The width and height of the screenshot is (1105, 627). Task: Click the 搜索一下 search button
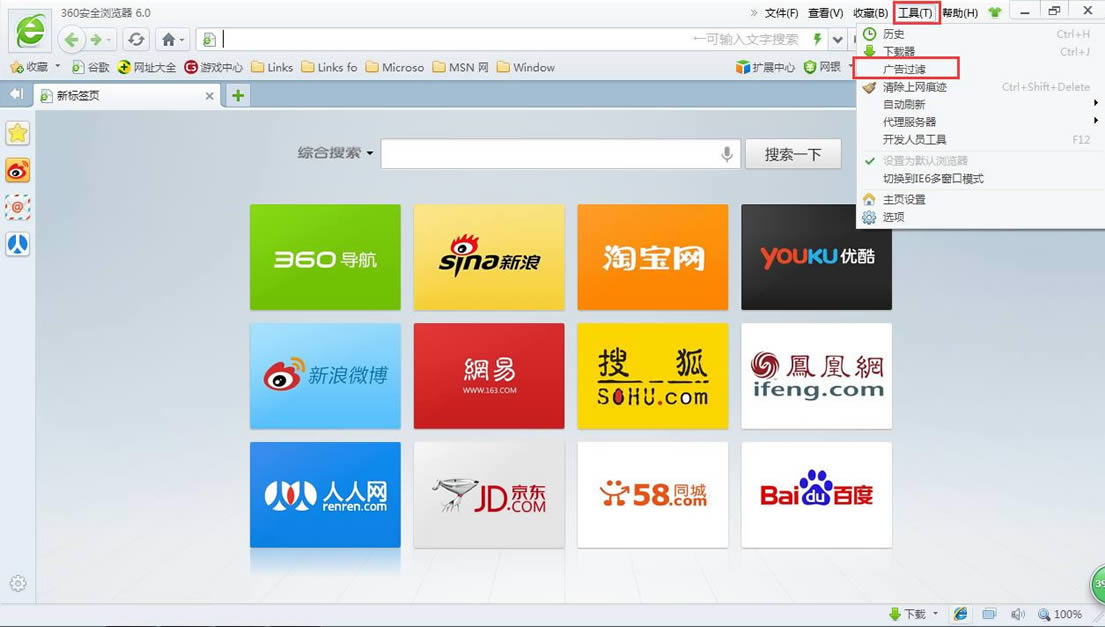pyautogui.click(x=793, y=154)
